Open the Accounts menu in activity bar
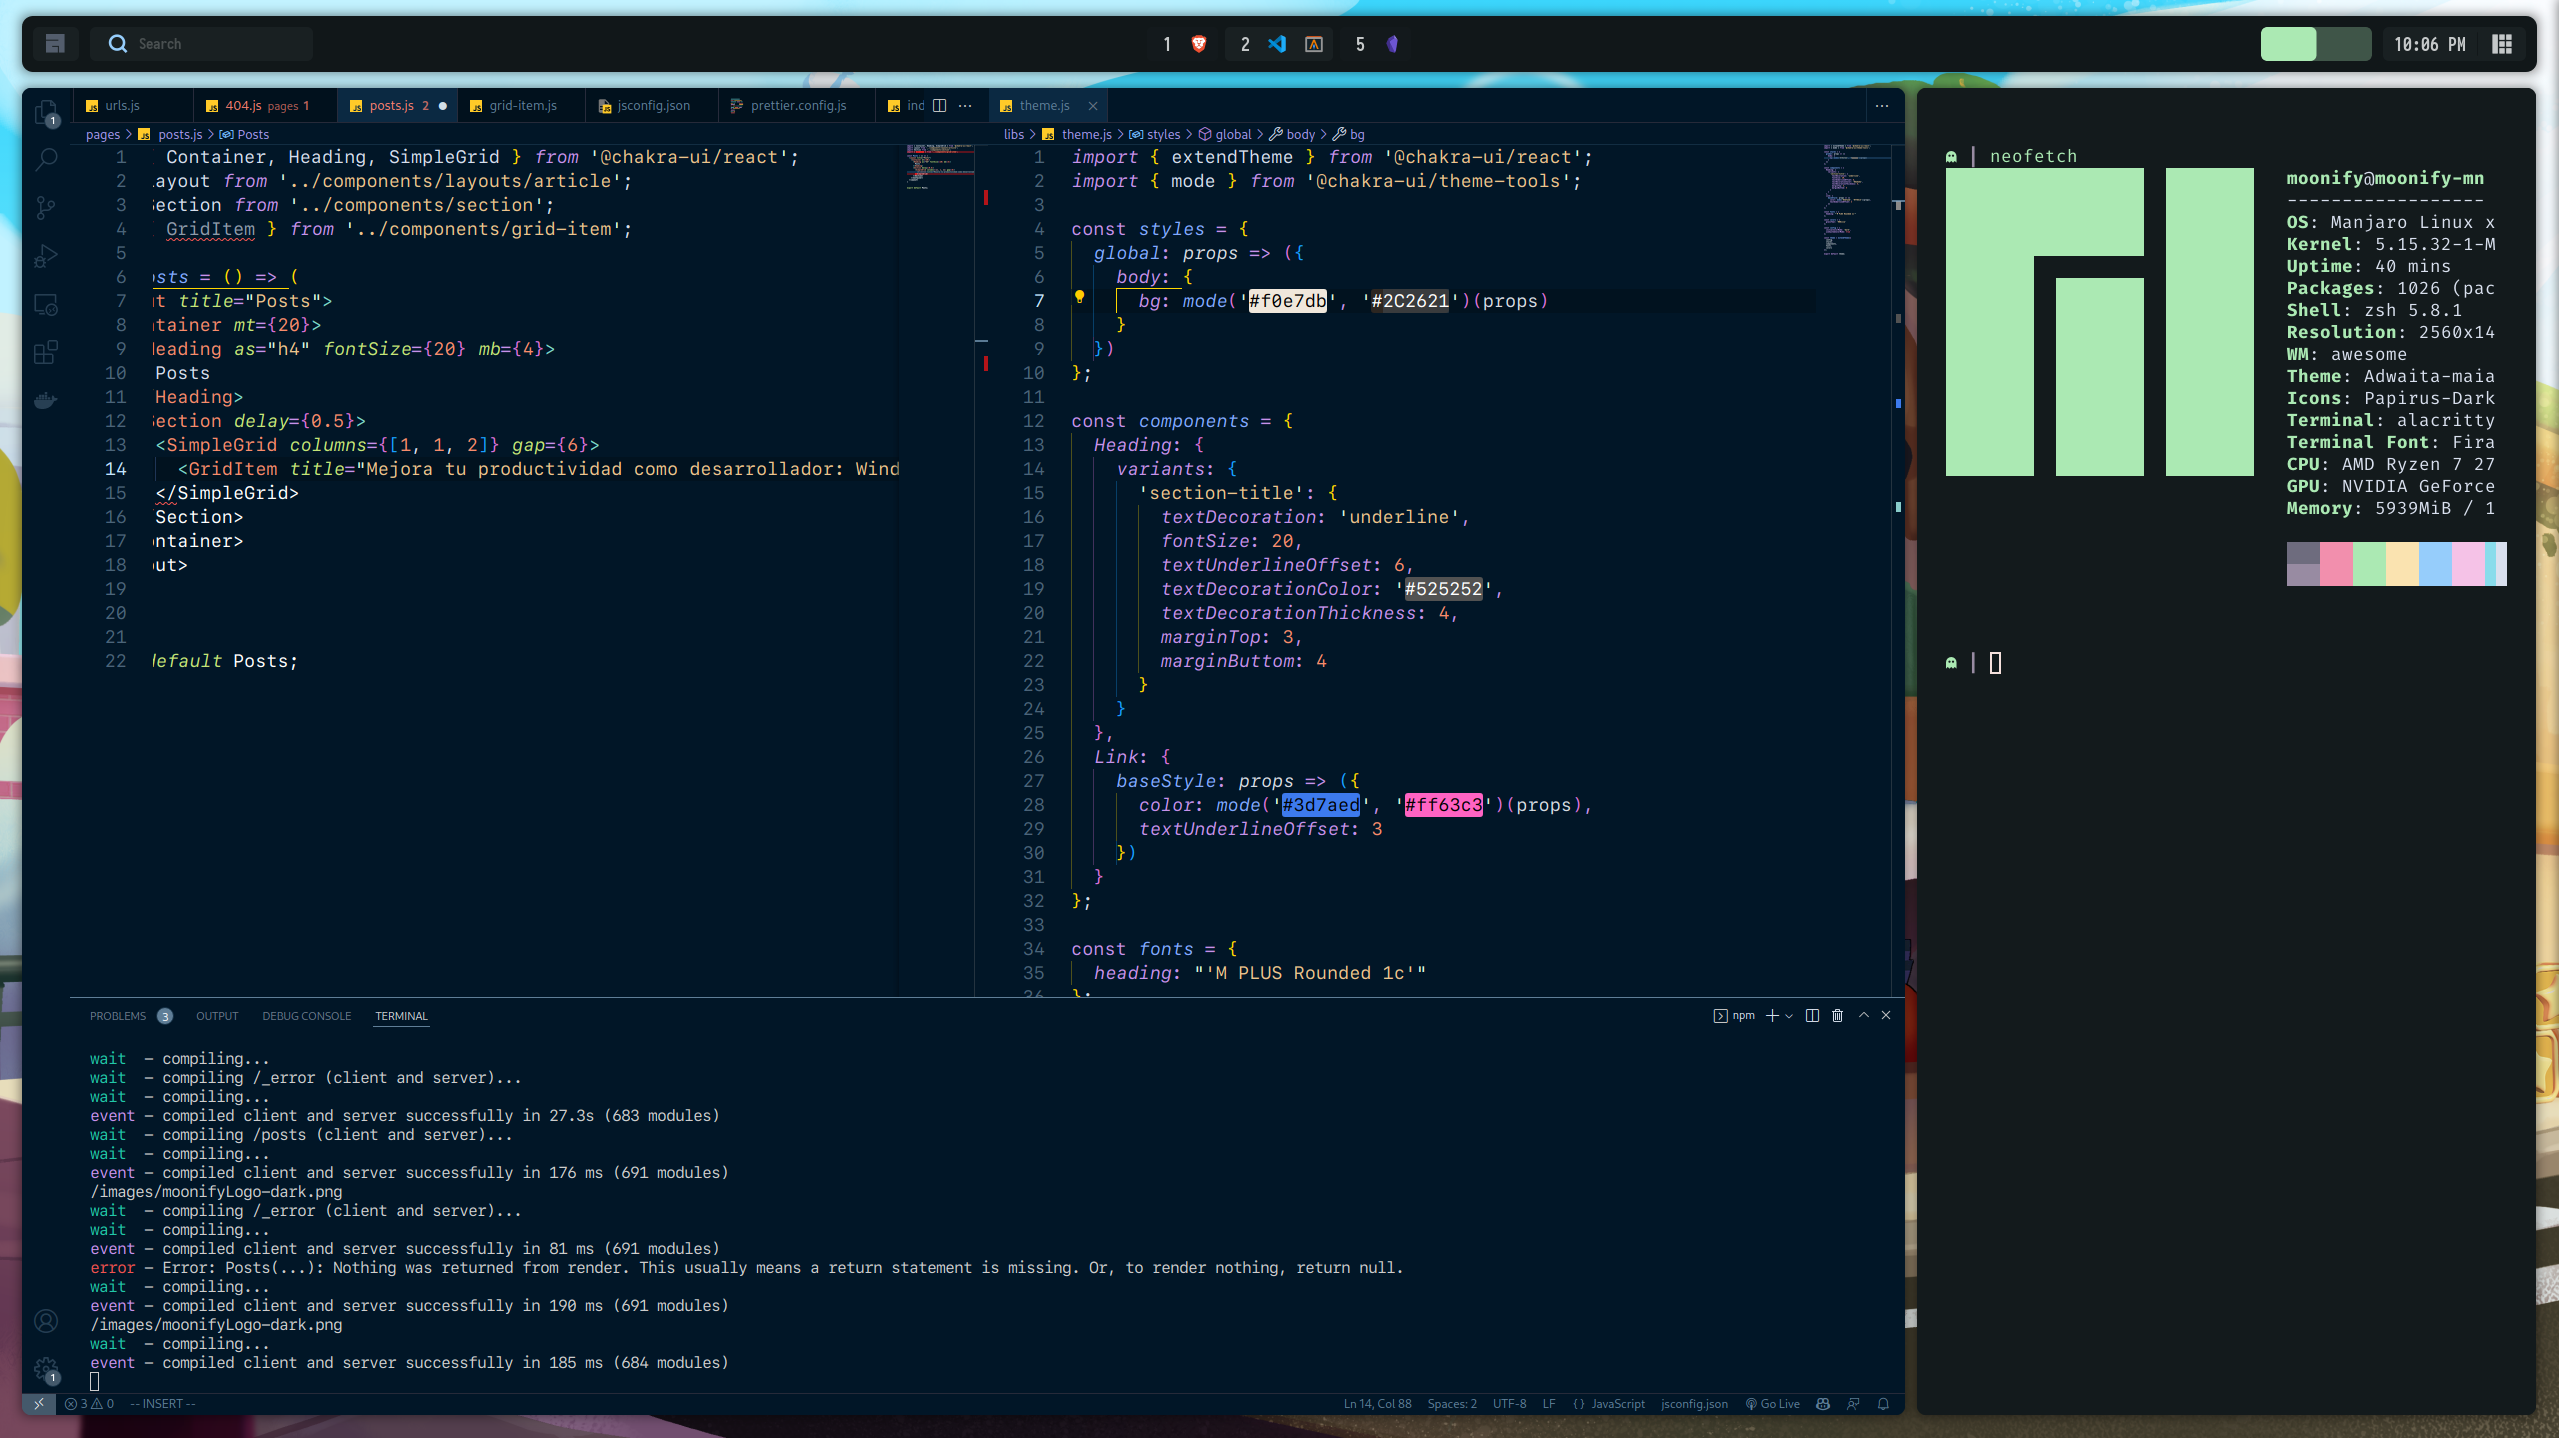This screenshot has width=2559, height=1438. (x=46, y=1321)
